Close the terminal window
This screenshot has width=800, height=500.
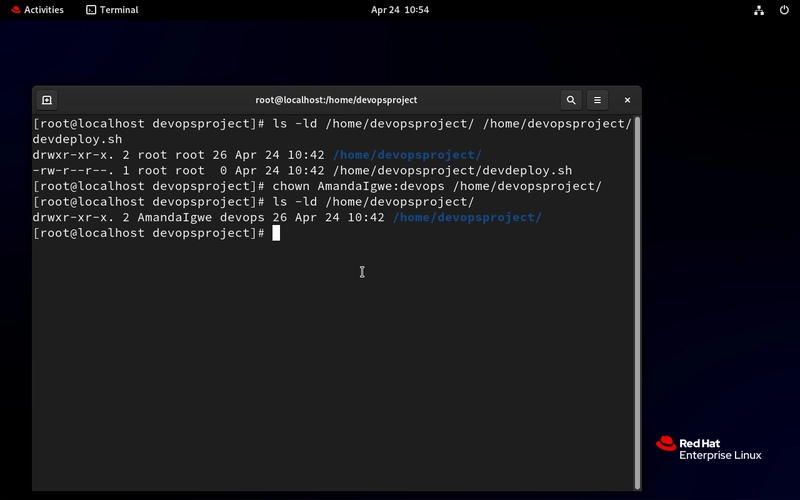[627, 100]
